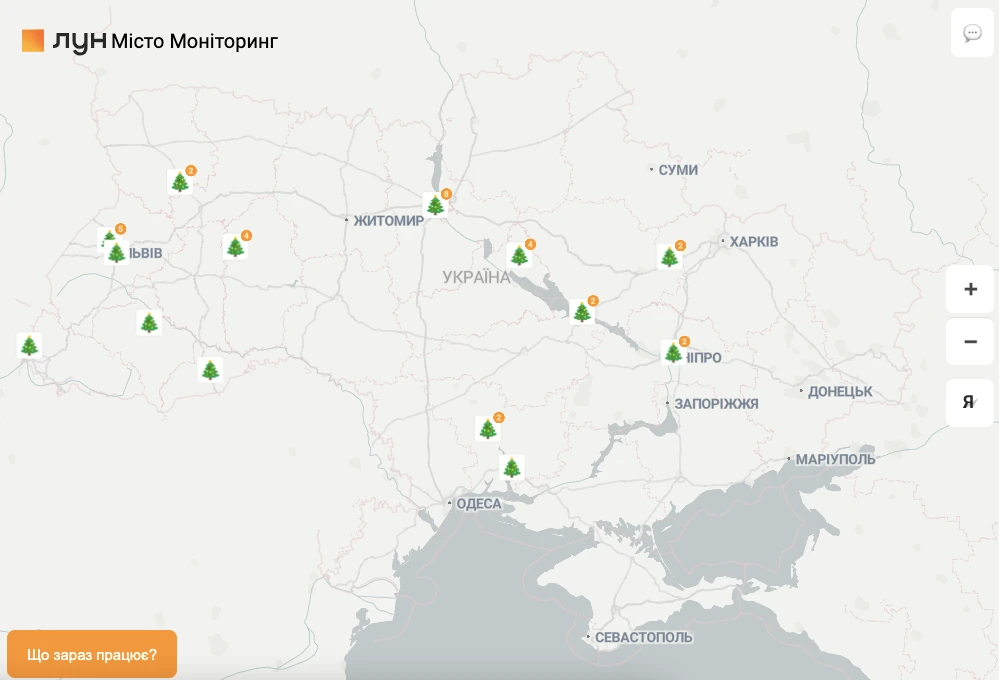The width and height of the screenshot is (999, 680).
Task: Select tree marker with badge 8 near Житомир
Action: coord(436,205)
